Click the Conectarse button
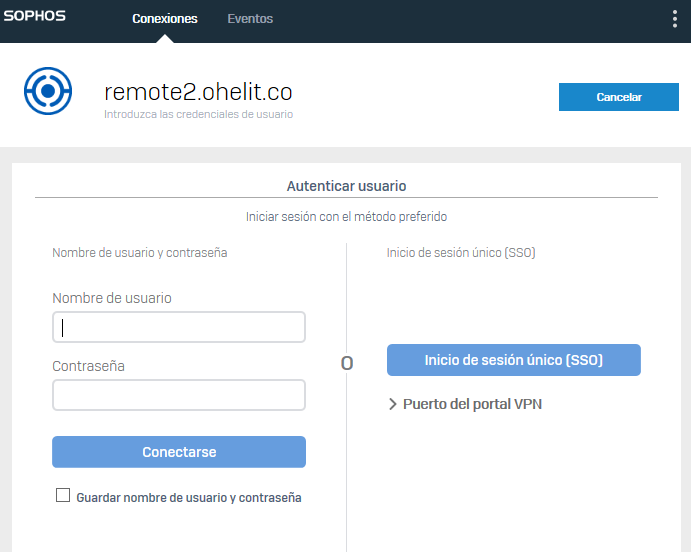 [179, 452]
